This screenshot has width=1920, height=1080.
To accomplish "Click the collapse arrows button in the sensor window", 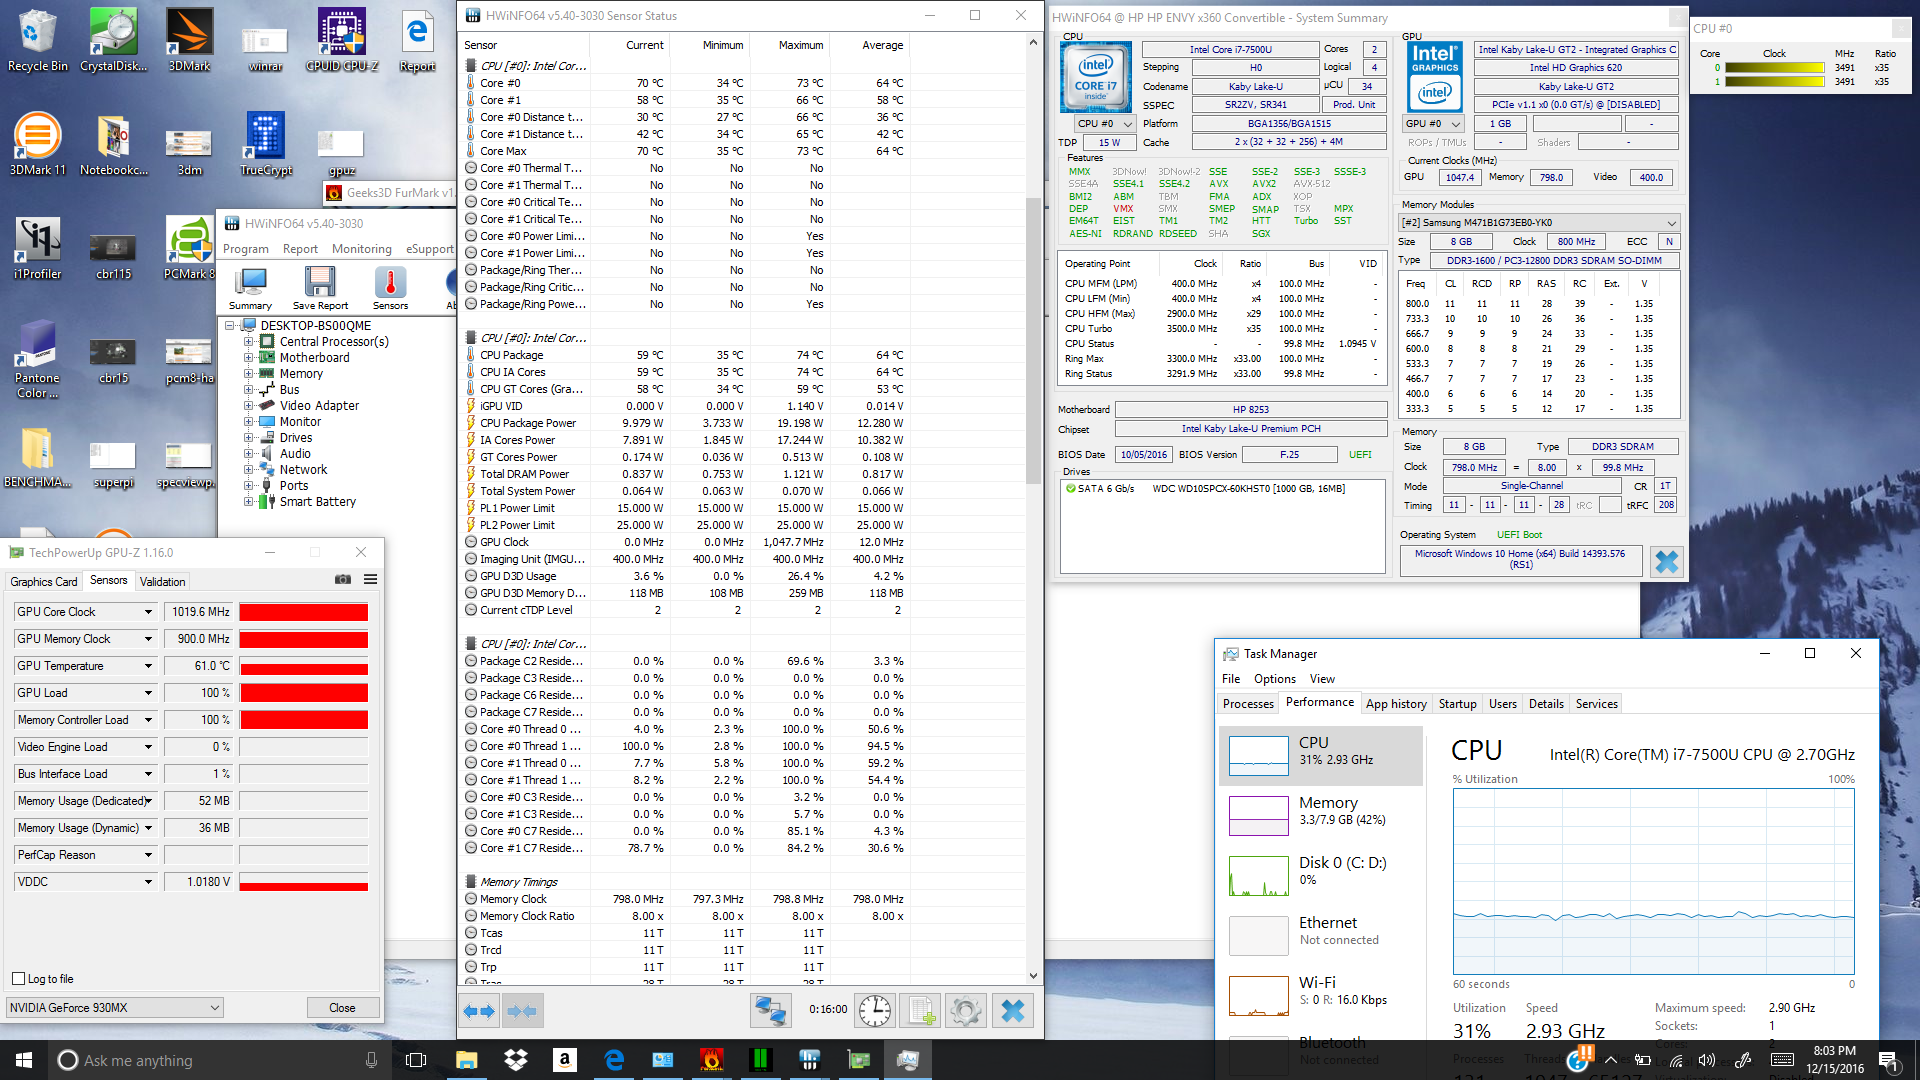I will (x=522, y=1011).
